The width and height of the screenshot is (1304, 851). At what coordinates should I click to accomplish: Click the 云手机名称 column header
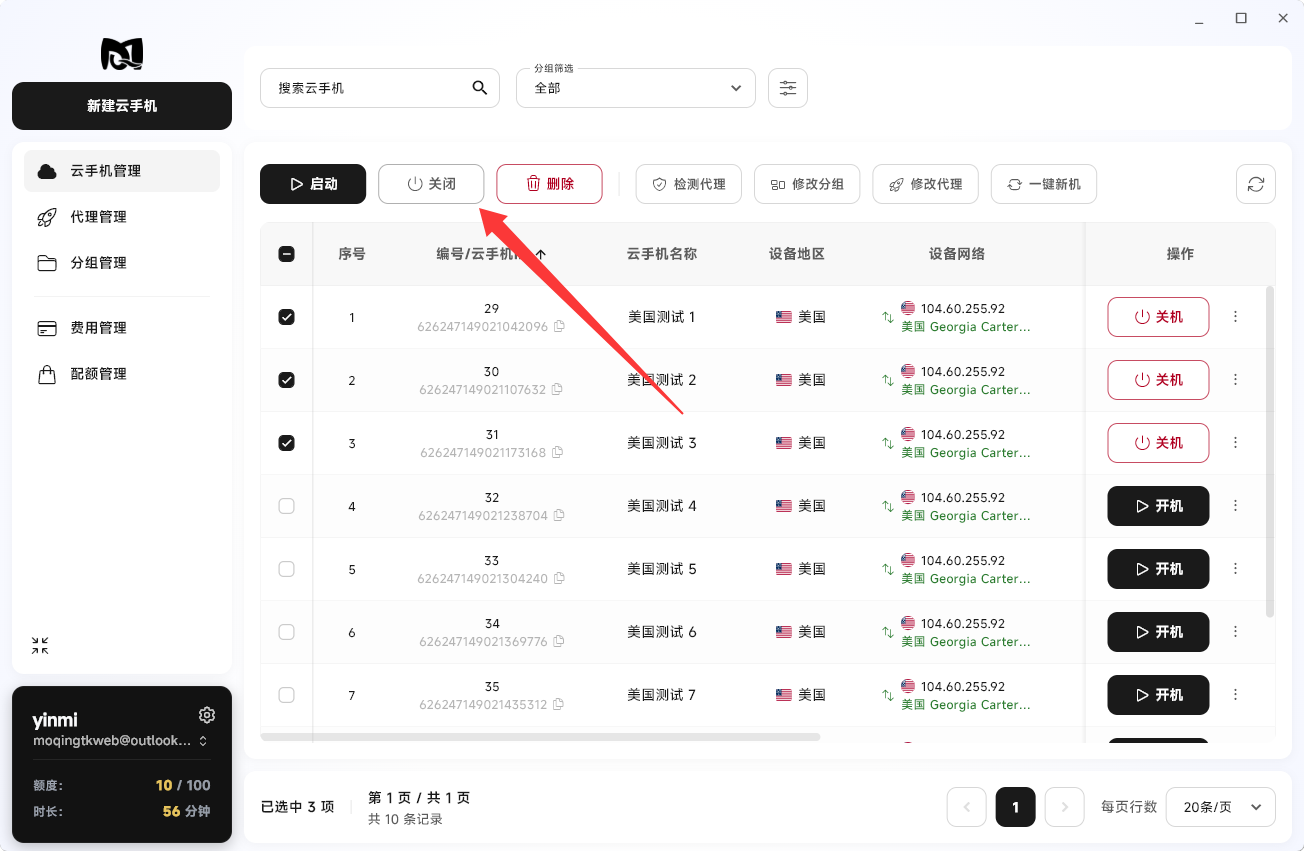(x=662, y=254)
